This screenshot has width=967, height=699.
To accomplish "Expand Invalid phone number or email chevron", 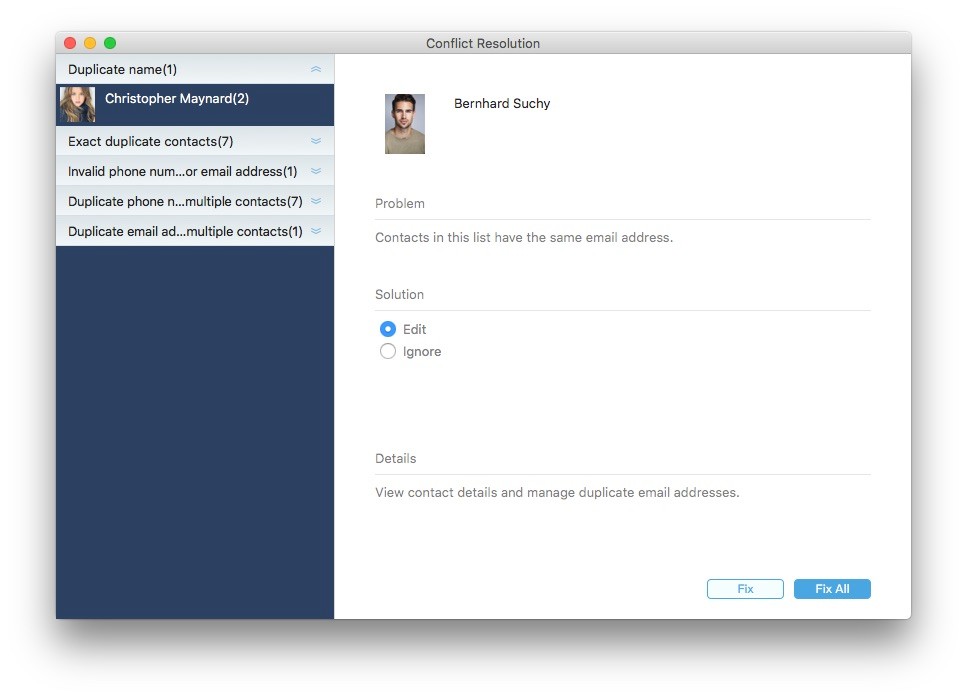I will [316, 171].
